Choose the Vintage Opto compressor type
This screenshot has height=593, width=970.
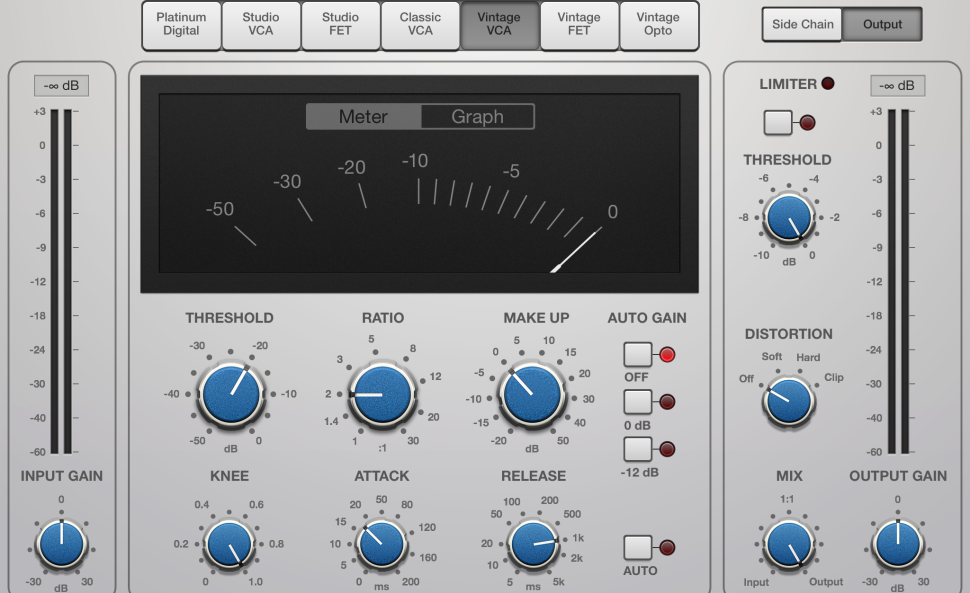point(658,25)
